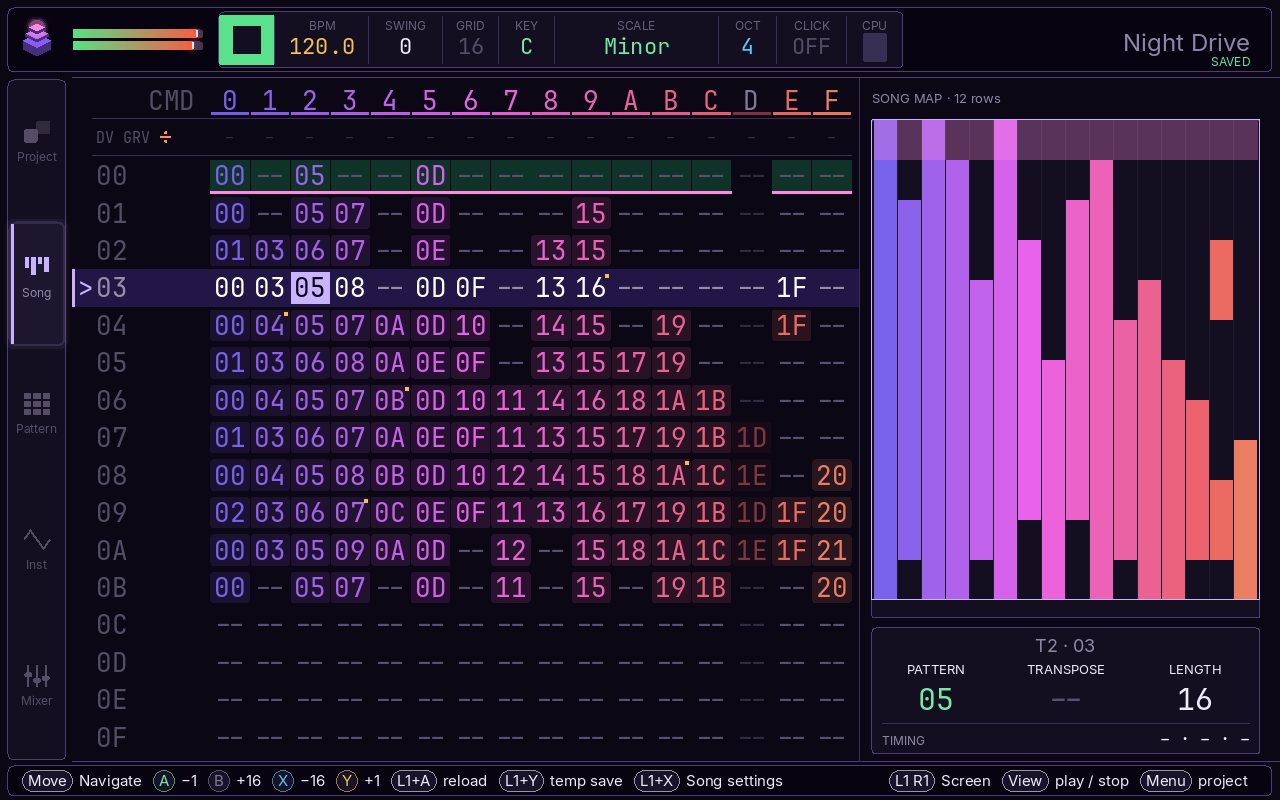Click the top master level meter
Viewport: 1280px width, 800px height.
click(138, 33)
